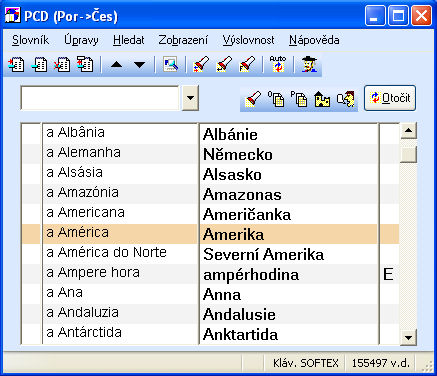Click the magnifier picture search icon
Image resolution: width=437 pixels, height=376 pixels.
click(x=170, y=64)
